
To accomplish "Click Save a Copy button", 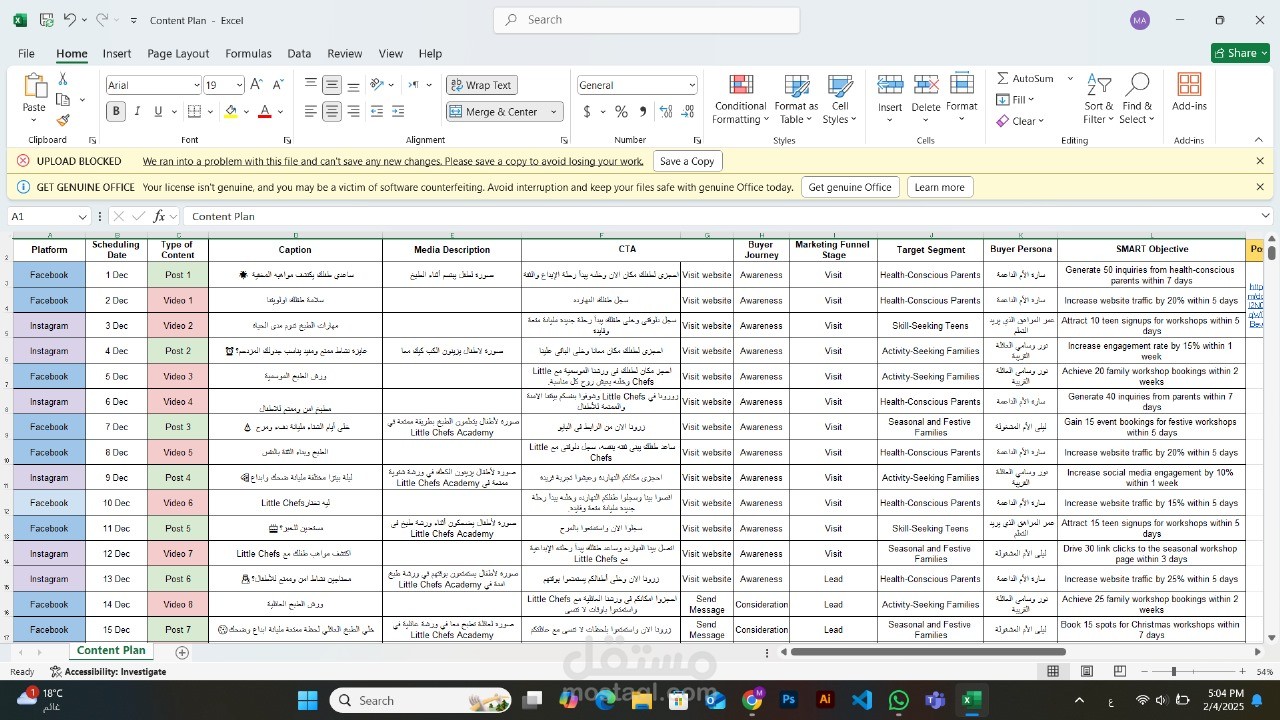I will tap(687, 161).
